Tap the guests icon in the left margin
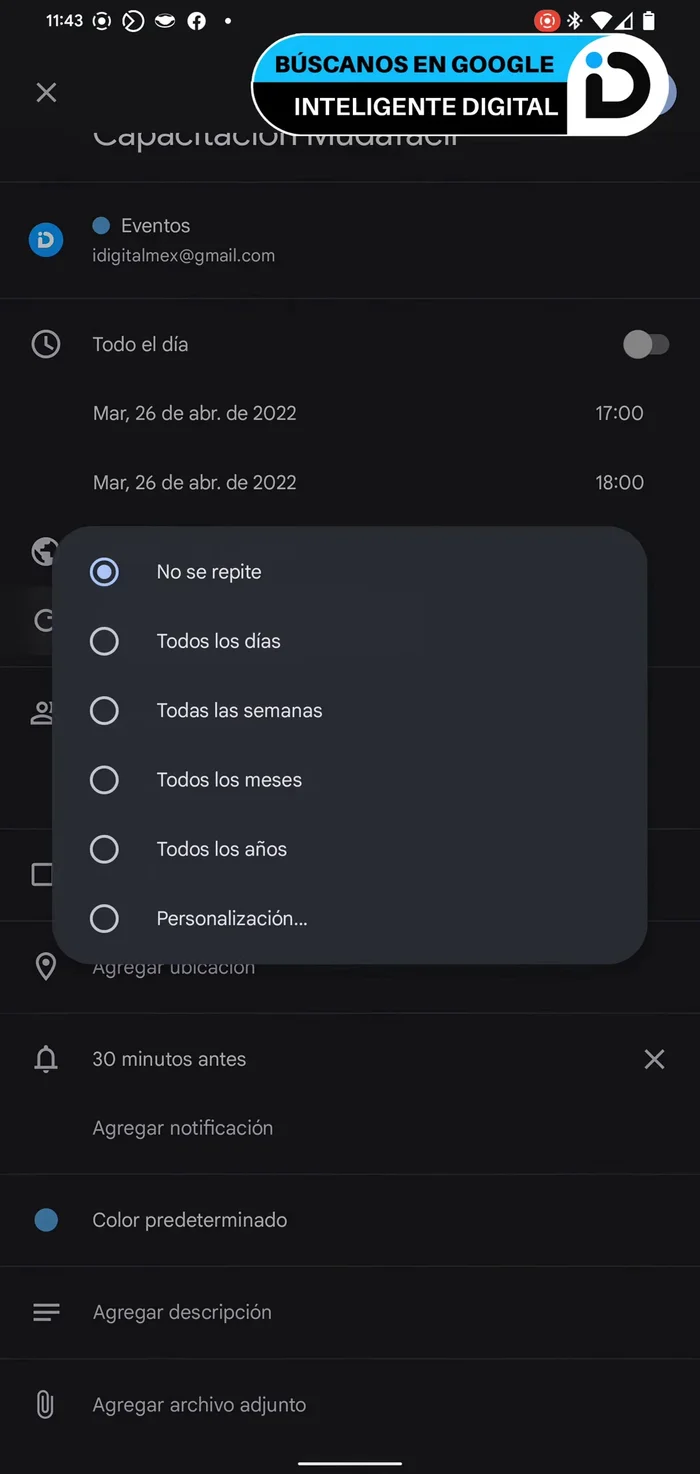Viewport: 700px width, 1474px height. [x=42, y=711]
